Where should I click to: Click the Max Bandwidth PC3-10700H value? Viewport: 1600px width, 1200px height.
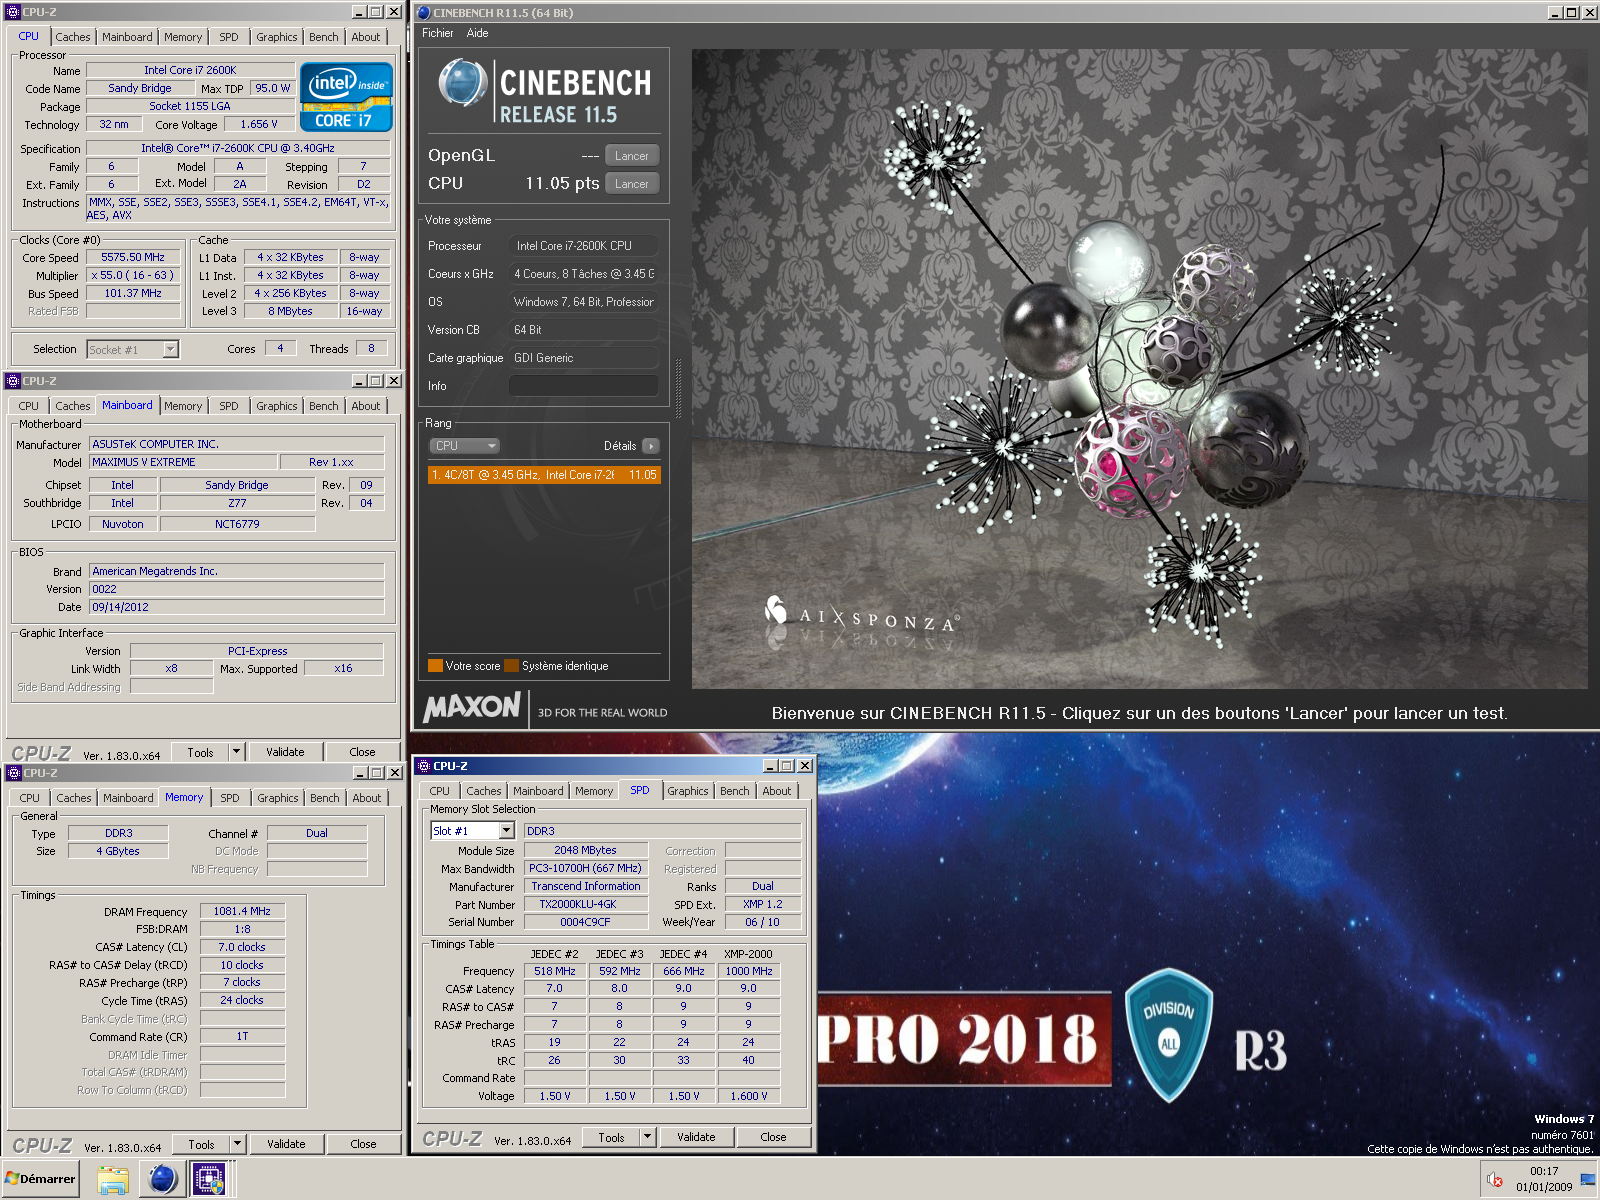(x=585, y=868)
